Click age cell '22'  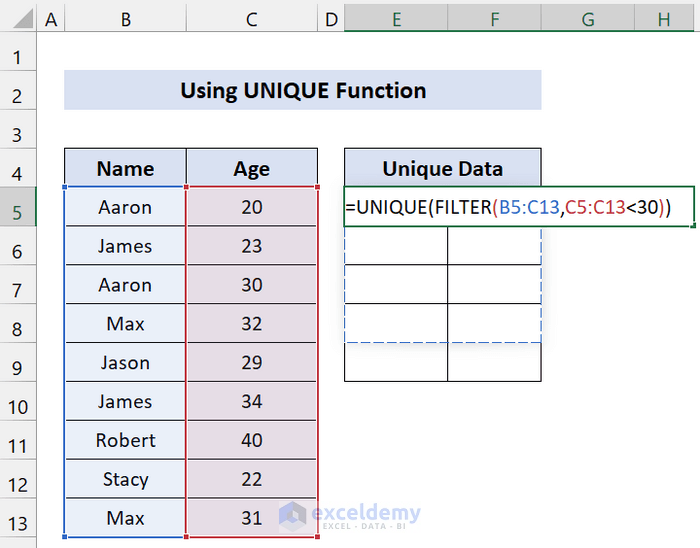coord(252,479)
